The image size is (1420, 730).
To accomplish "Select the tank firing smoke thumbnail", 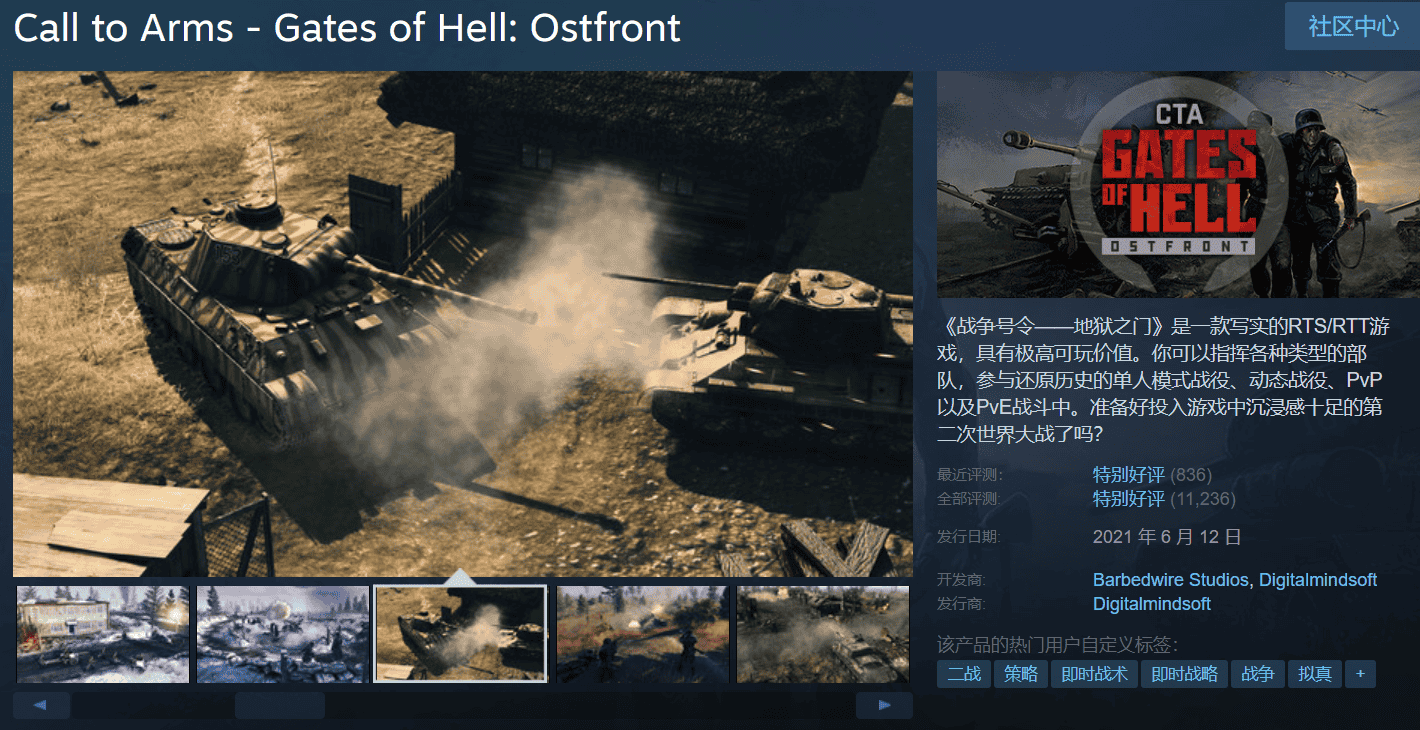I will [461, 634].
